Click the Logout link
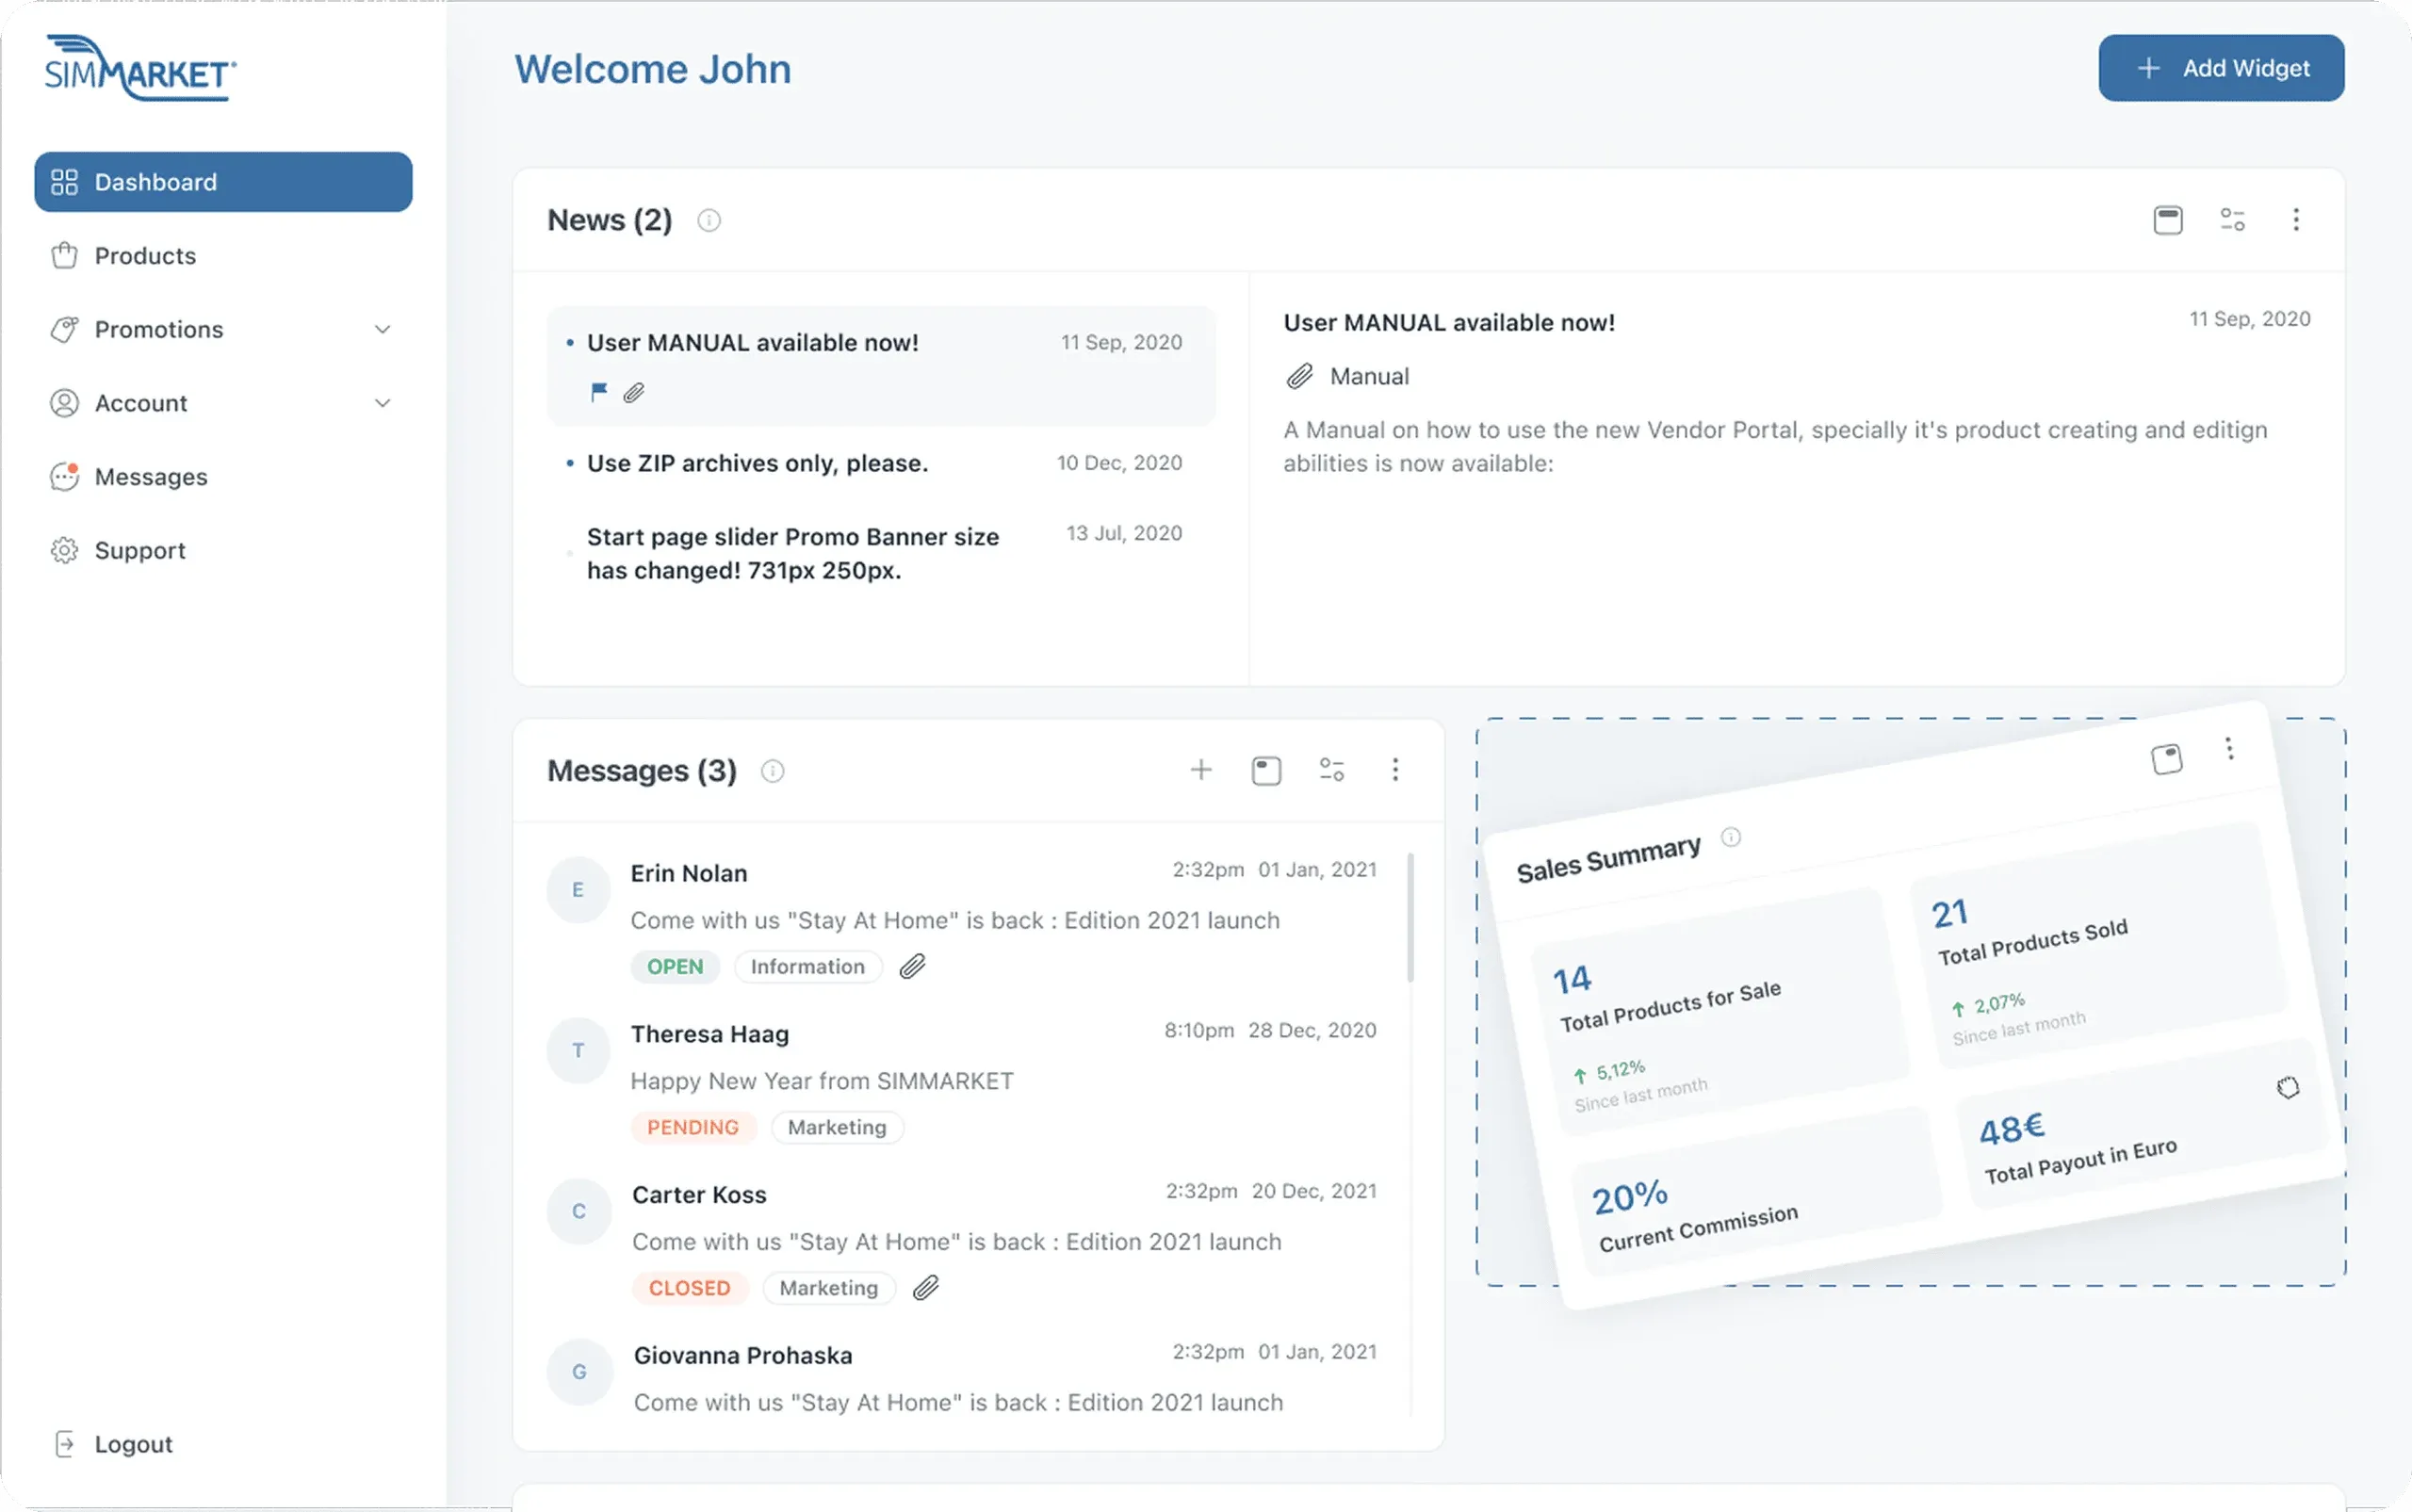 pos(112,1444)
